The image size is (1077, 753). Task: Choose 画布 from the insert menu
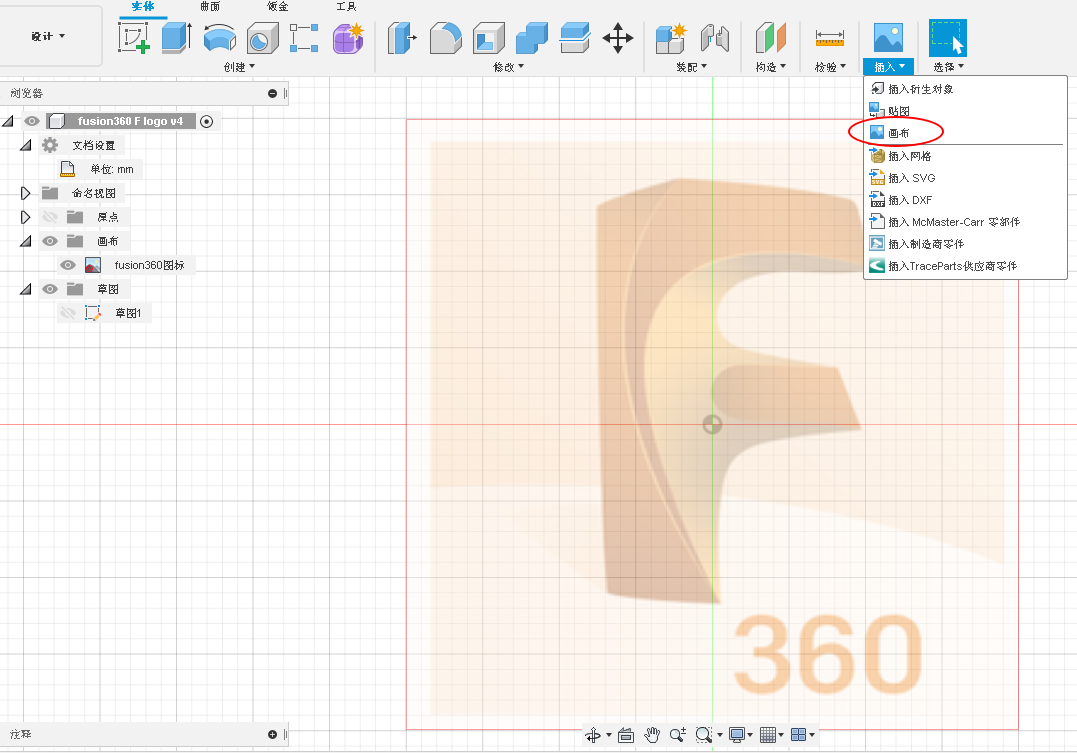click(965, 133)
